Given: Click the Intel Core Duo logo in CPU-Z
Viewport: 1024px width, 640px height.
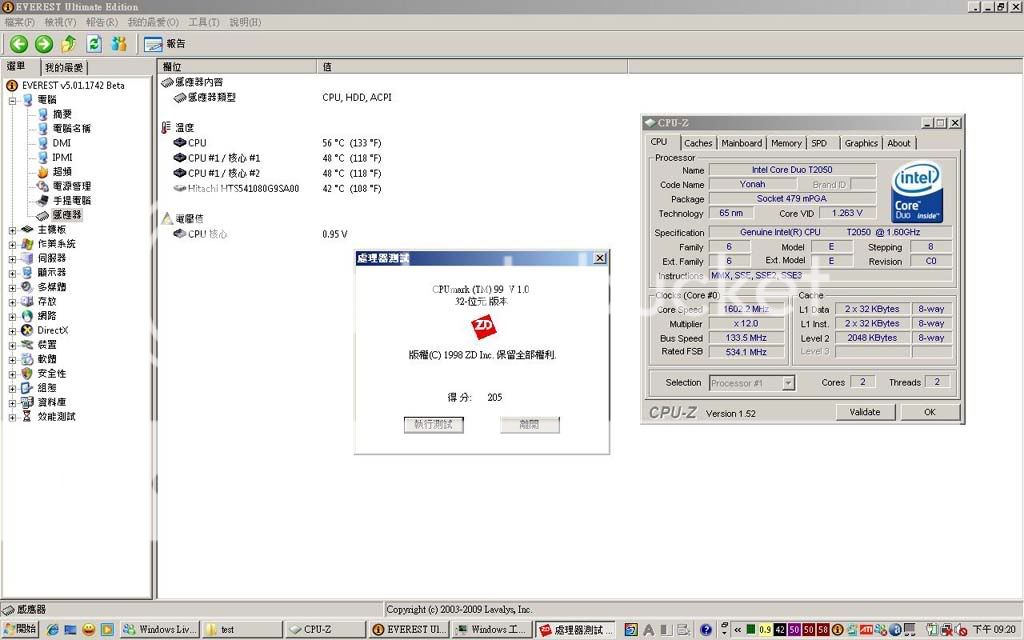Looking at the screenshot, I should [917, 192].
